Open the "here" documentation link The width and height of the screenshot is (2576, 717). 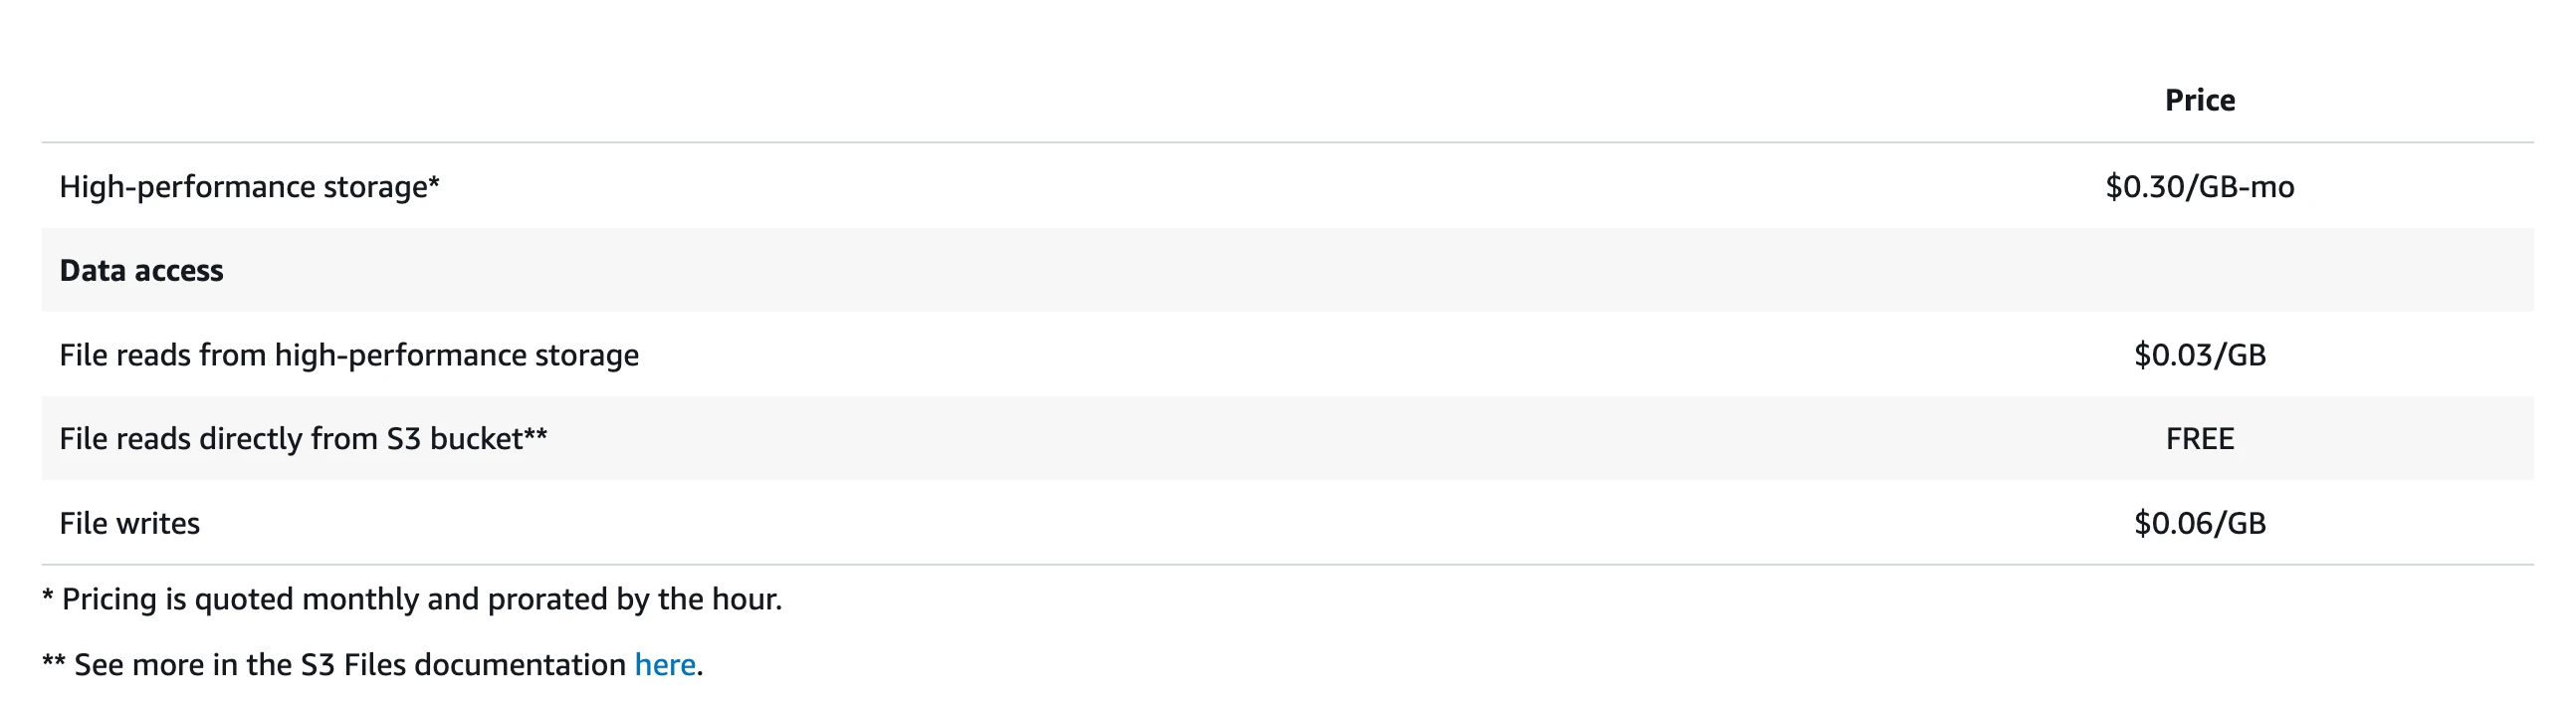coord(665,665)
